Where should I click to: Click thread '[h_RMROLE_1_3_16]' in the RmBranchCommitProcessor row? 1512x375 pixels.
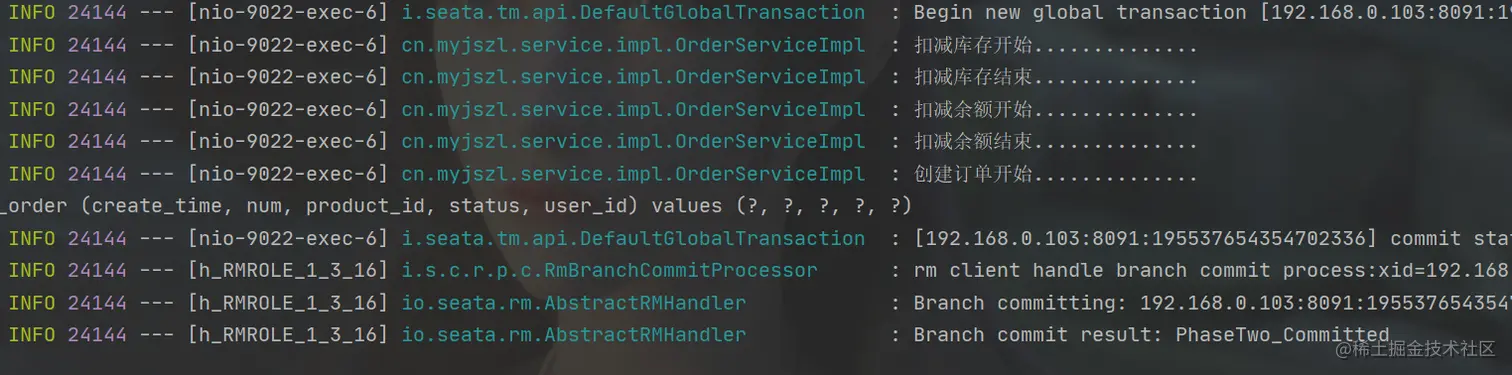pos(288,270)
